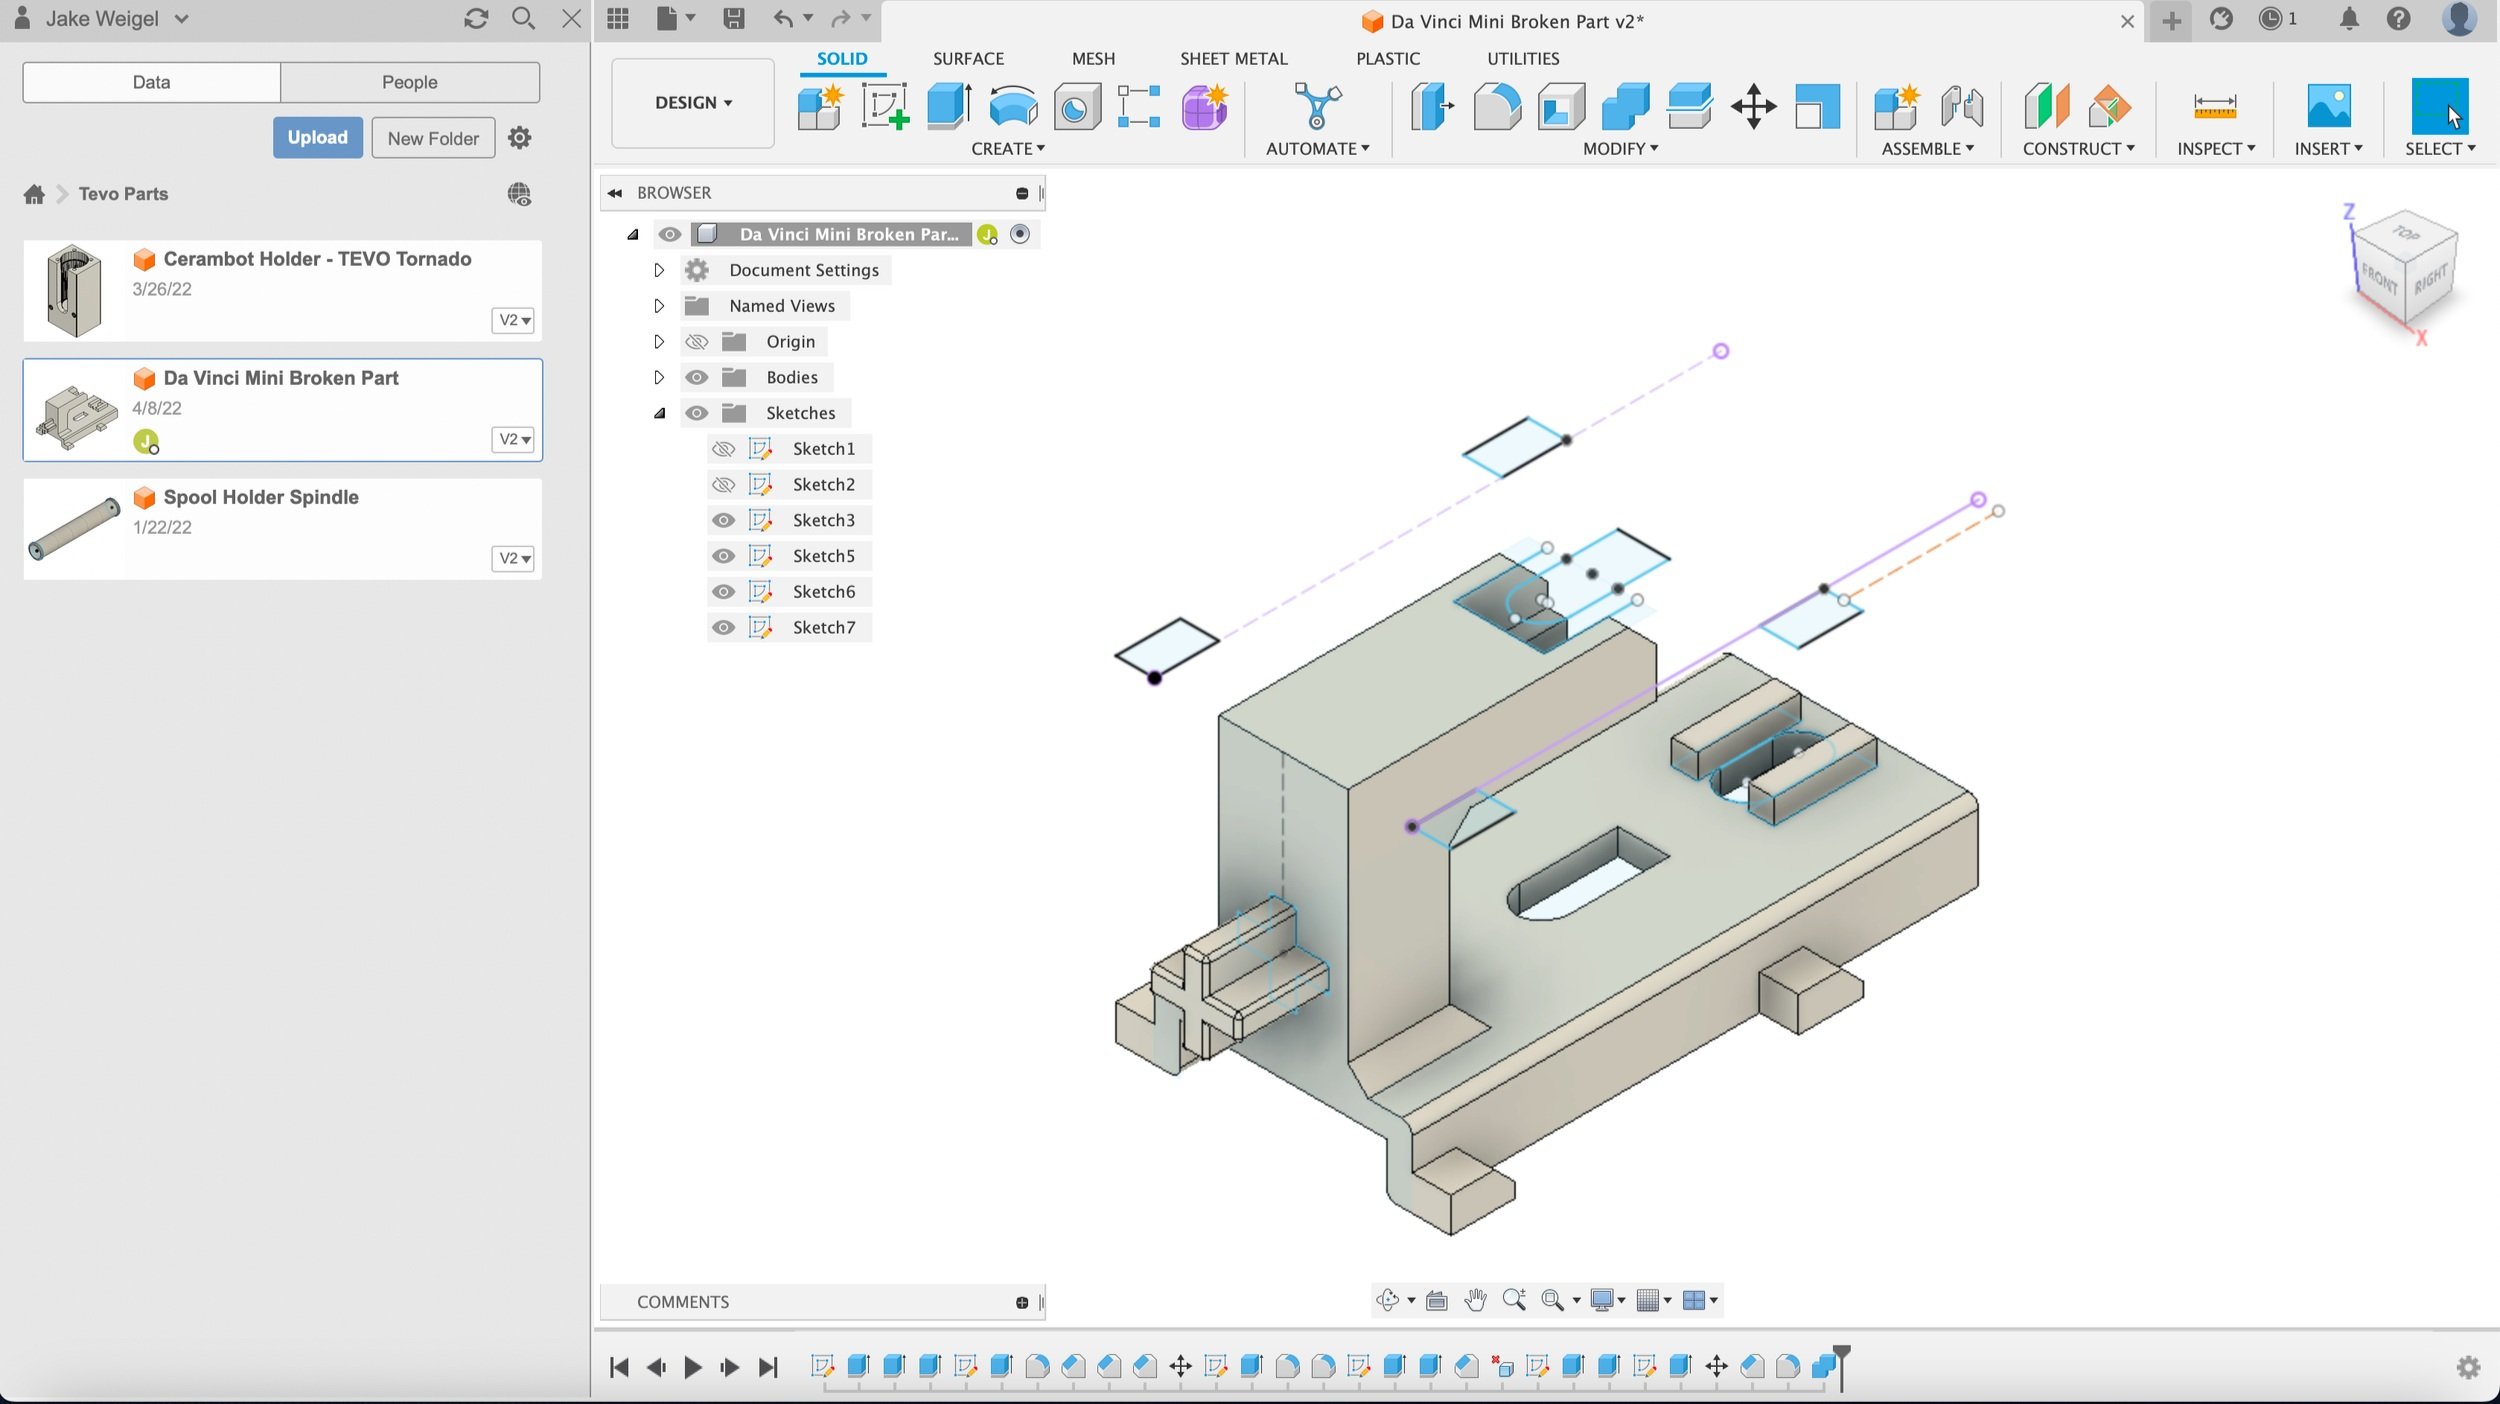Click the Joint tool icon
This screenshot has height=1404, width=2500.
click(1961, 106)
